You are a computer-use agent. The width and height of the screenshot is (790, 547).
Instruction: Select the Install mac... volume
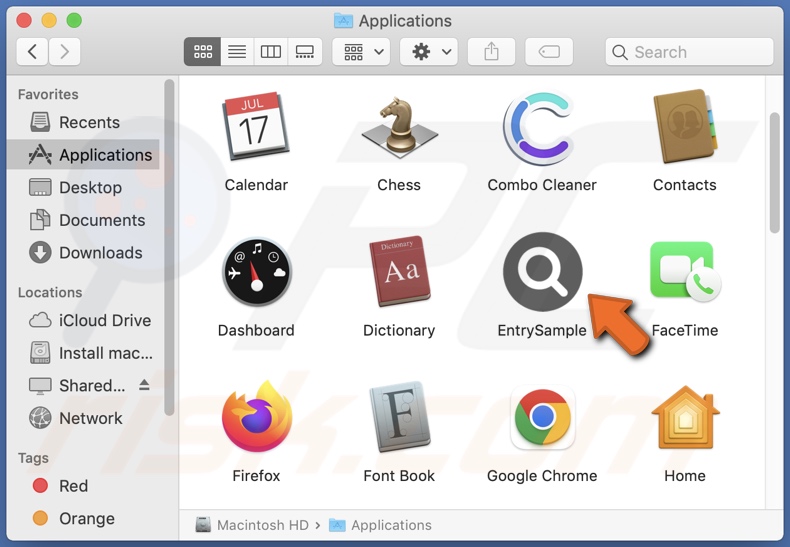pyautogui.click(x=83, y=353)
